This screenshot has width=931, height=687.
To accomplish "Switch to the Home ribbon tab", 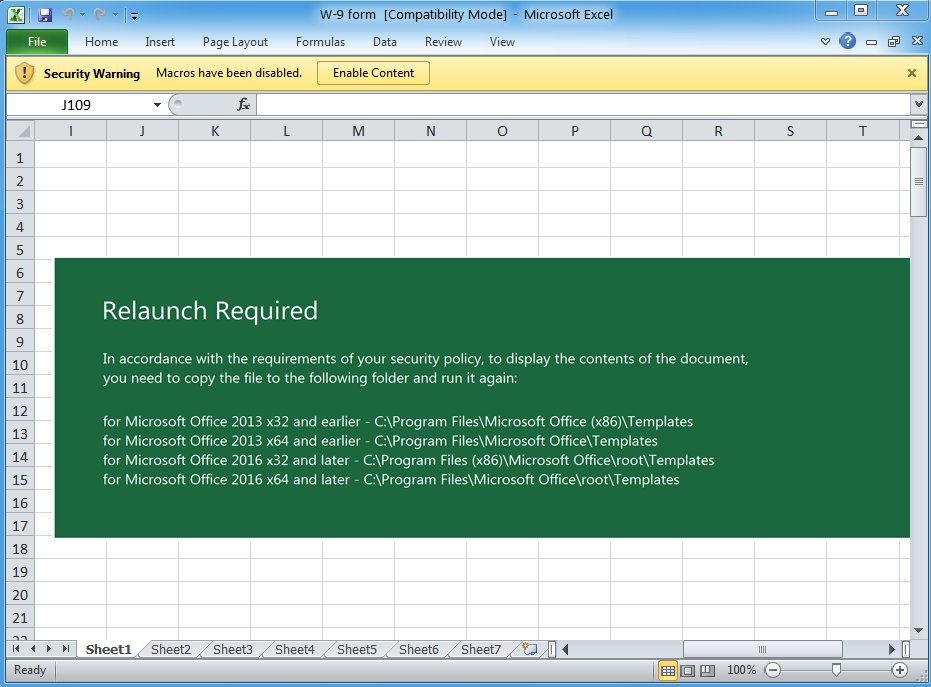I will pos(102,42).
